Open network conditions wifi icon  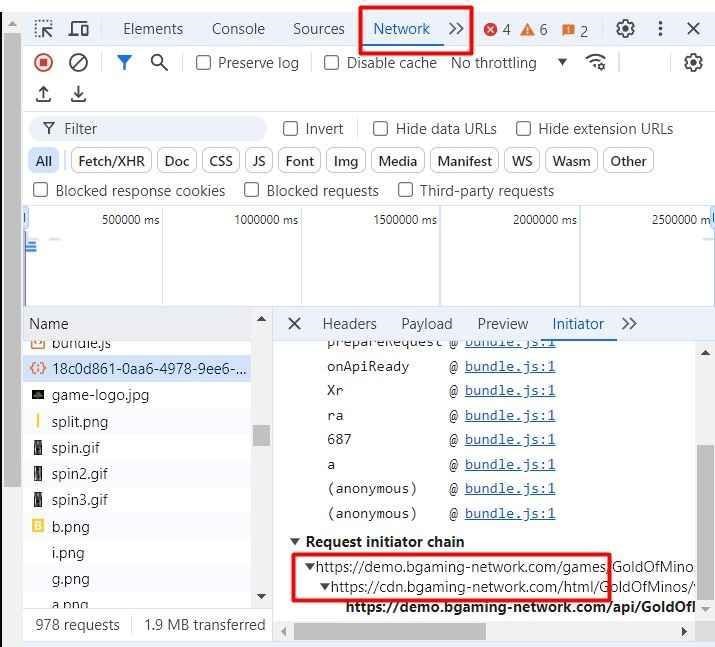[x=596, y=62]
